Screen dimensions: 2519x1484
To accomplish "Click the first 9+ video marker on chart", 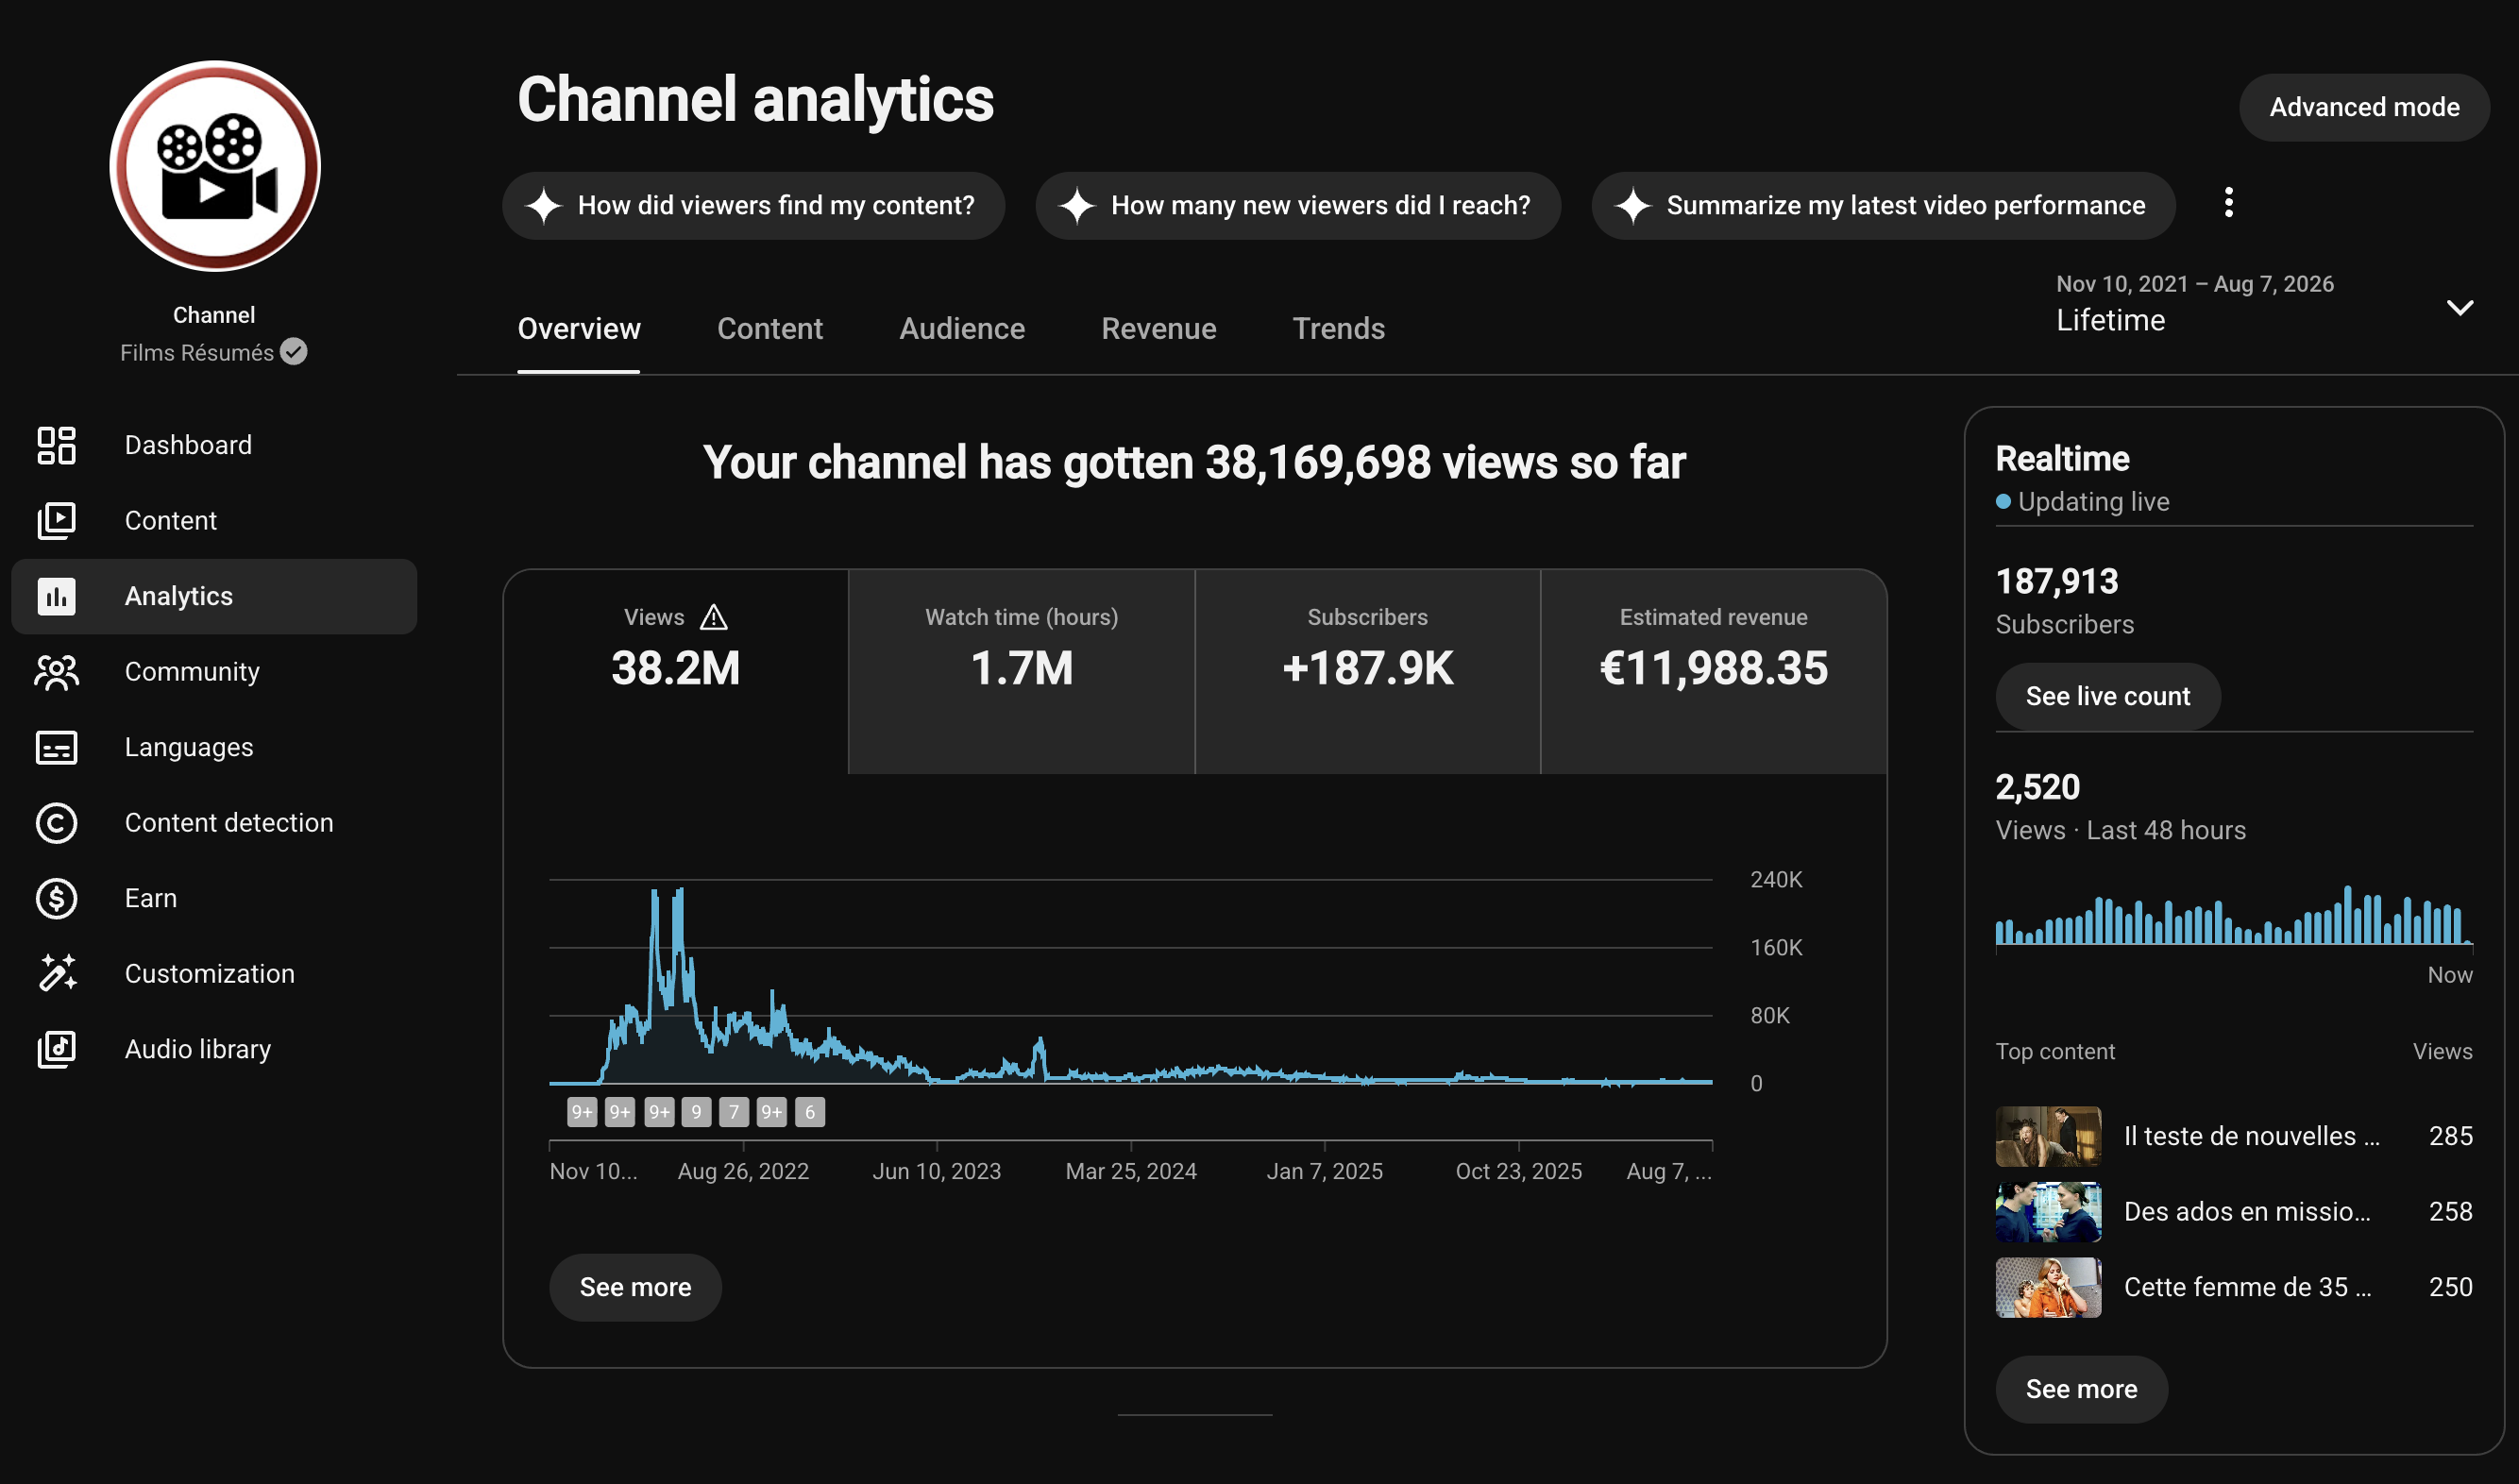I will pyautogui.click(x=582, y=1112).
